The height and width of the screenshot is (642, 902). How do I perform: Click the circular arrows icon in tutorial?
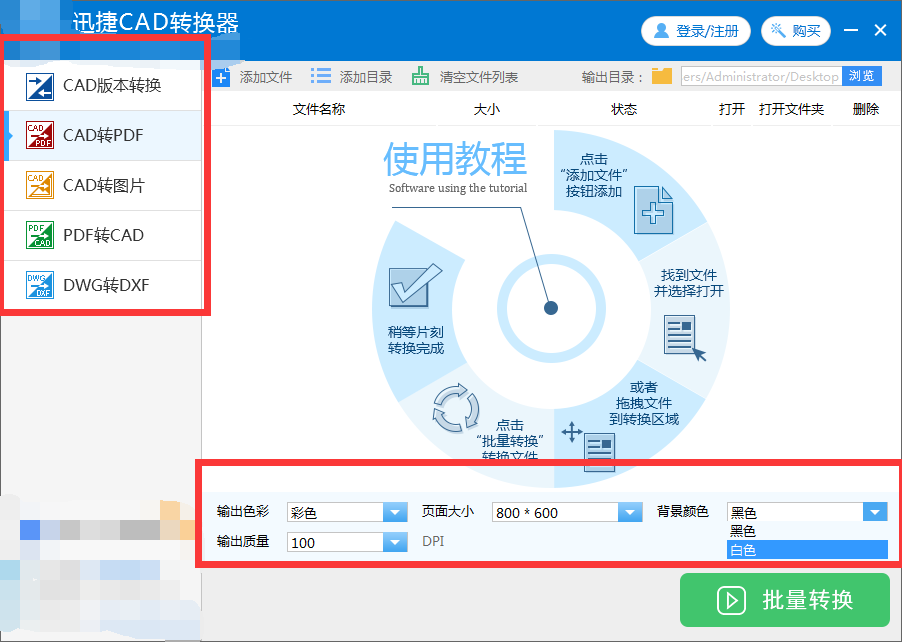click(x=456, y=408)
